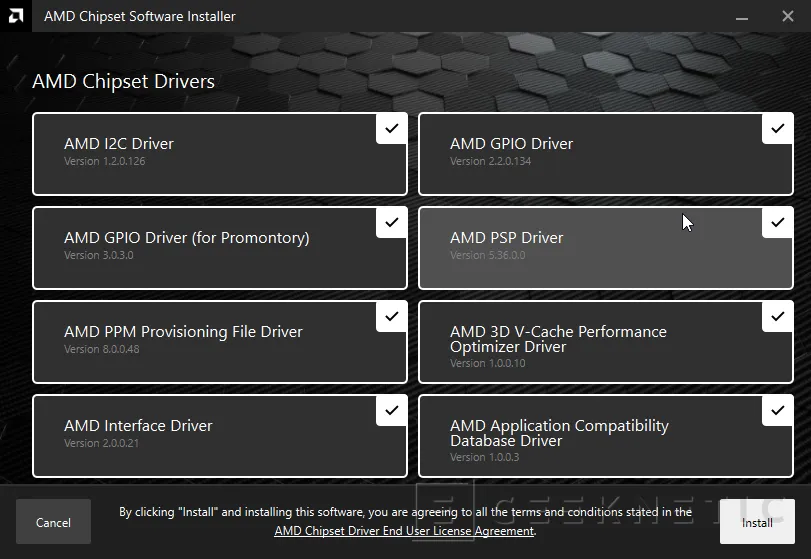Screen dimensions: 811x559
Task: Uncheck AMD 3D V-Cache Performance Optimizer checkbox
Action: pyautogui.click(x=777, y=316)
